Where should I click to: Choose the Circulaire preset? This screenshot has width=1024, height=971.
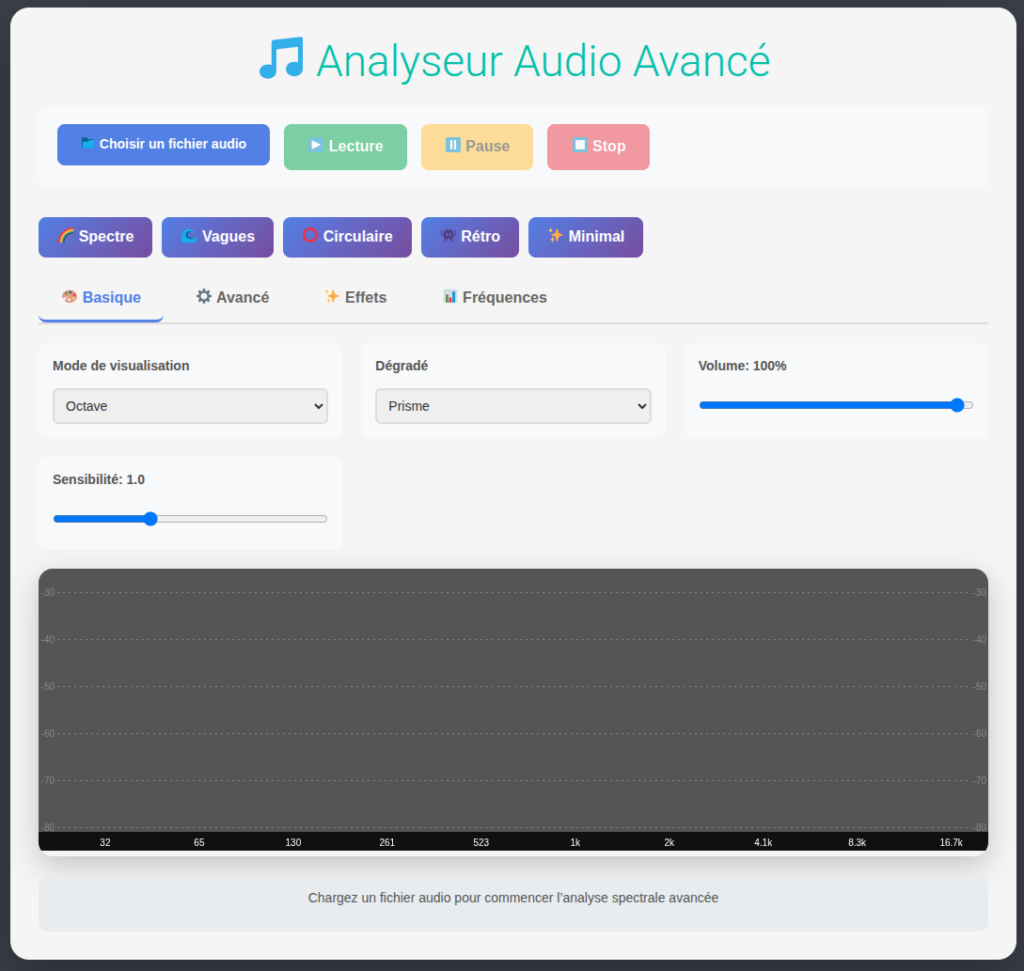tap(347, 237)
